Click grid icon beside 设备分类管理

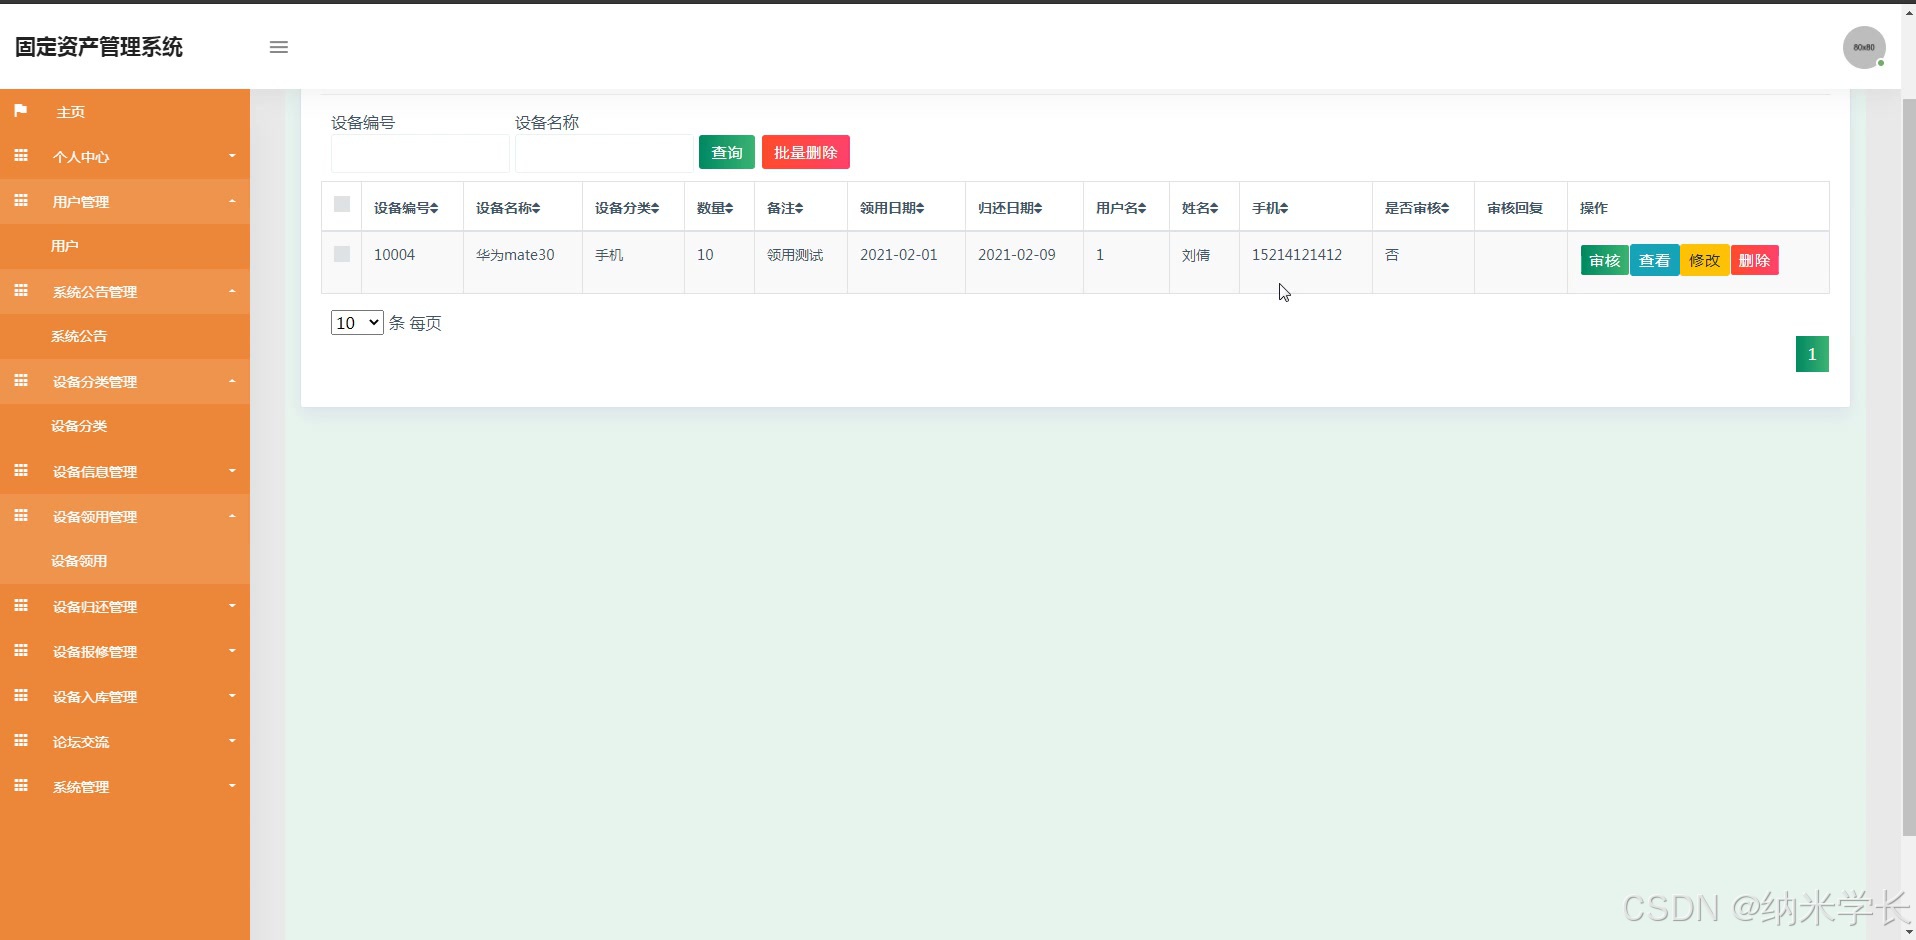pos(21,381)
